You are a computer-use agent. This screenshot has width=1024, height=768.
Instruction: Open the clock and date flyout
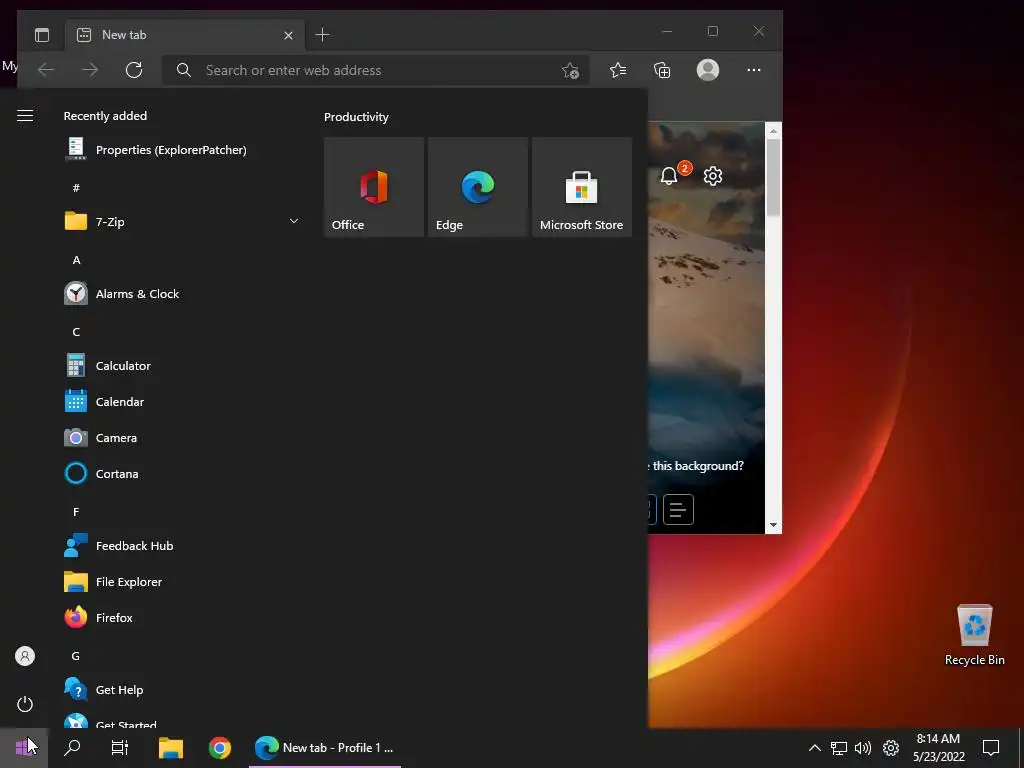coord(938,748)
